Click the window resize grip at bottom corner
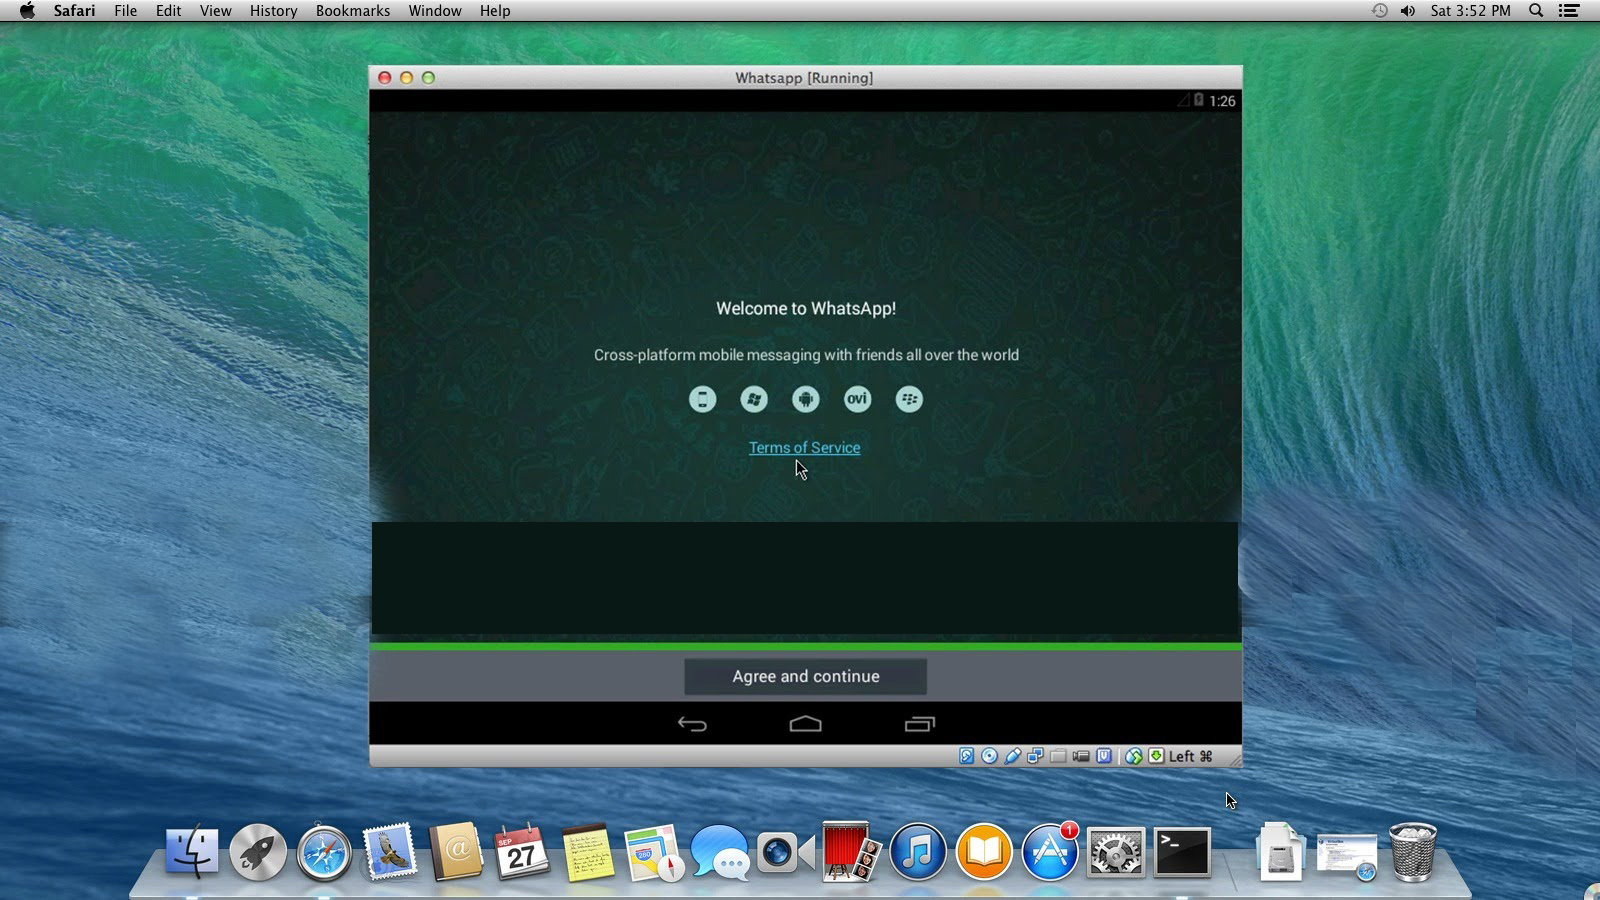 pos(1234,760)
